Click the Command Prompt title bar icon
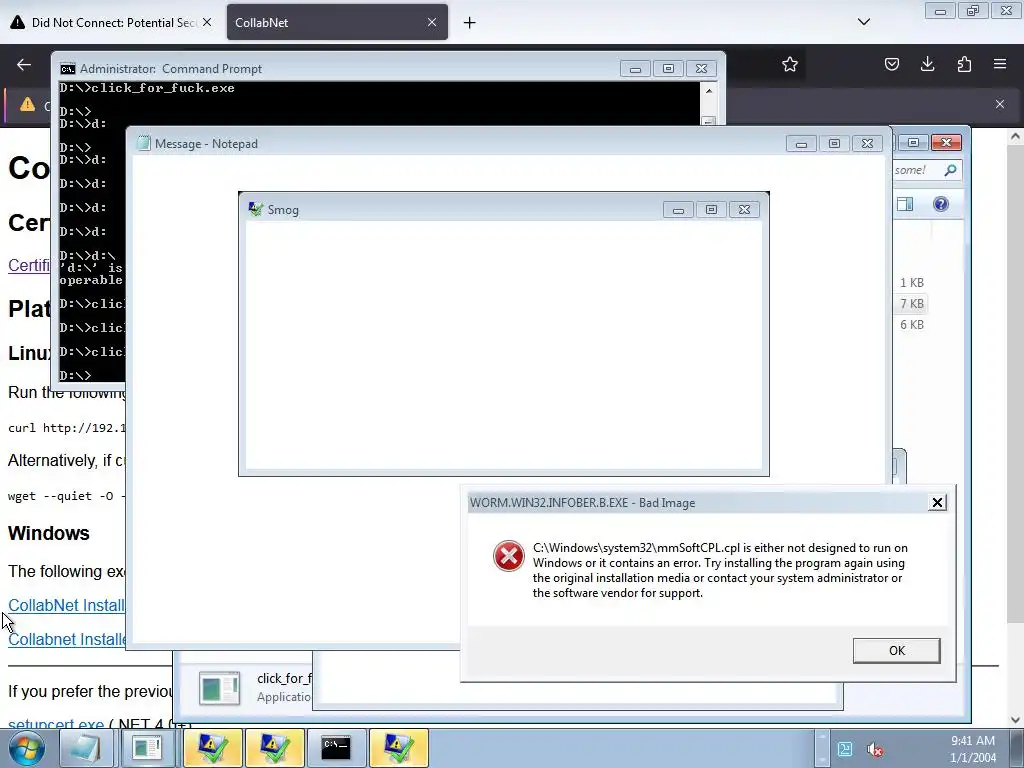This screenshot has height=768, width=1024. (67, 69)
